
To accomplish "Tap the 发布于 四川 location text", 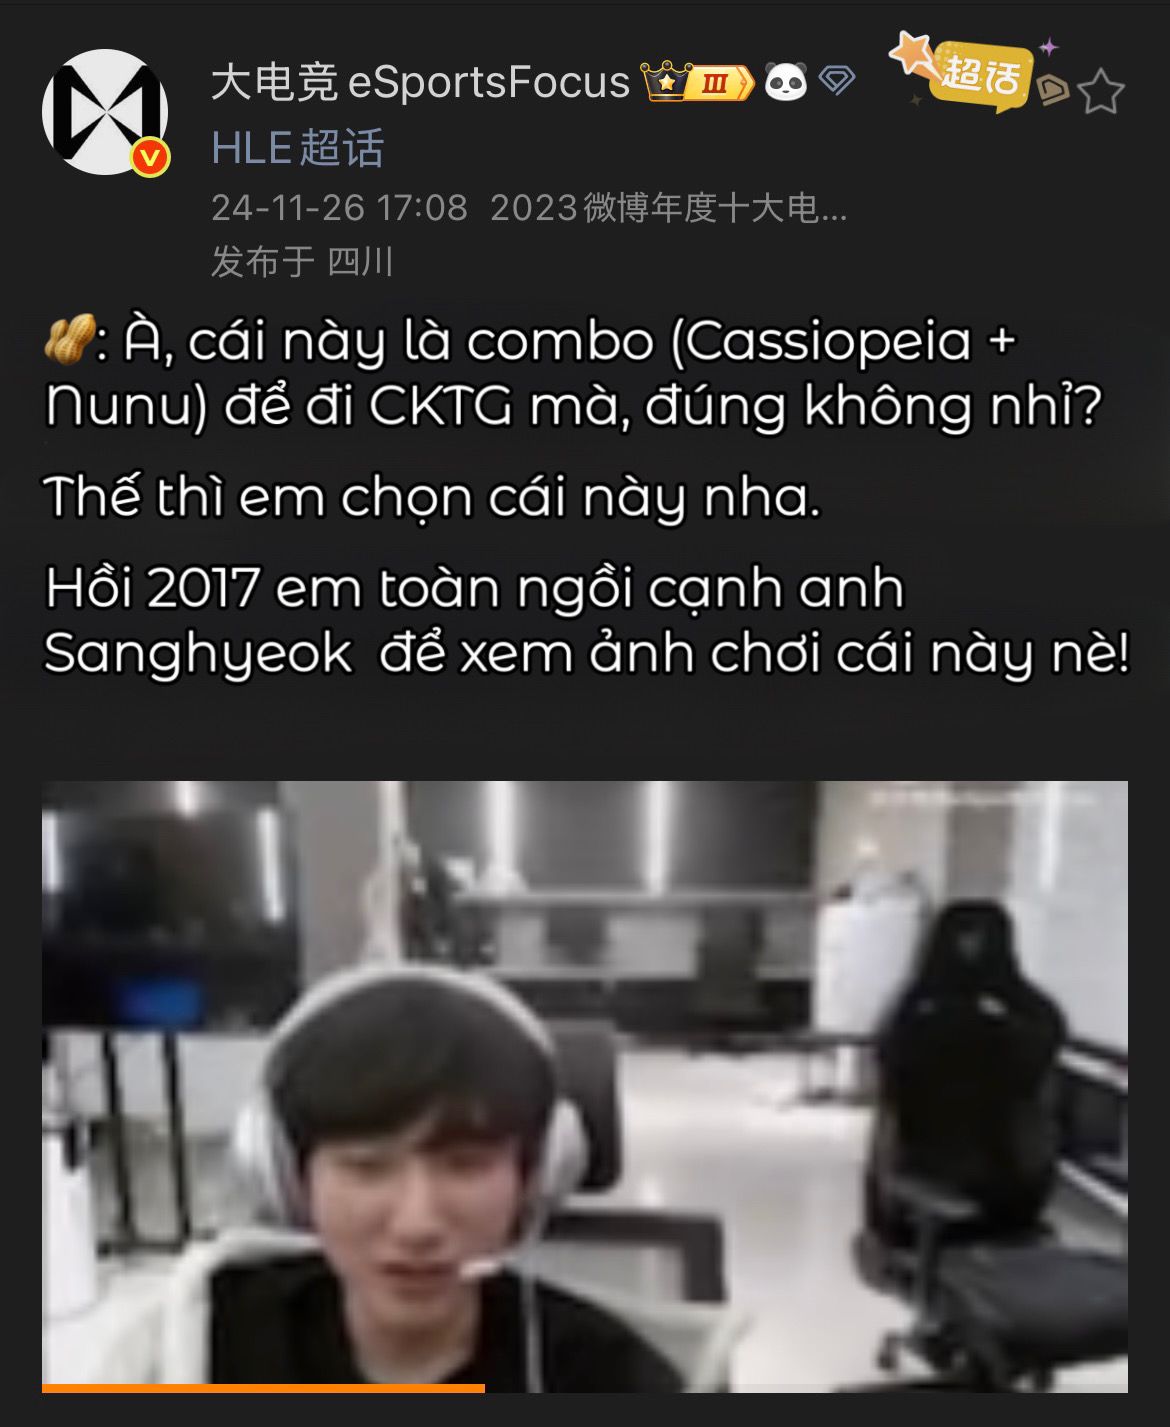I will point(302,262).
